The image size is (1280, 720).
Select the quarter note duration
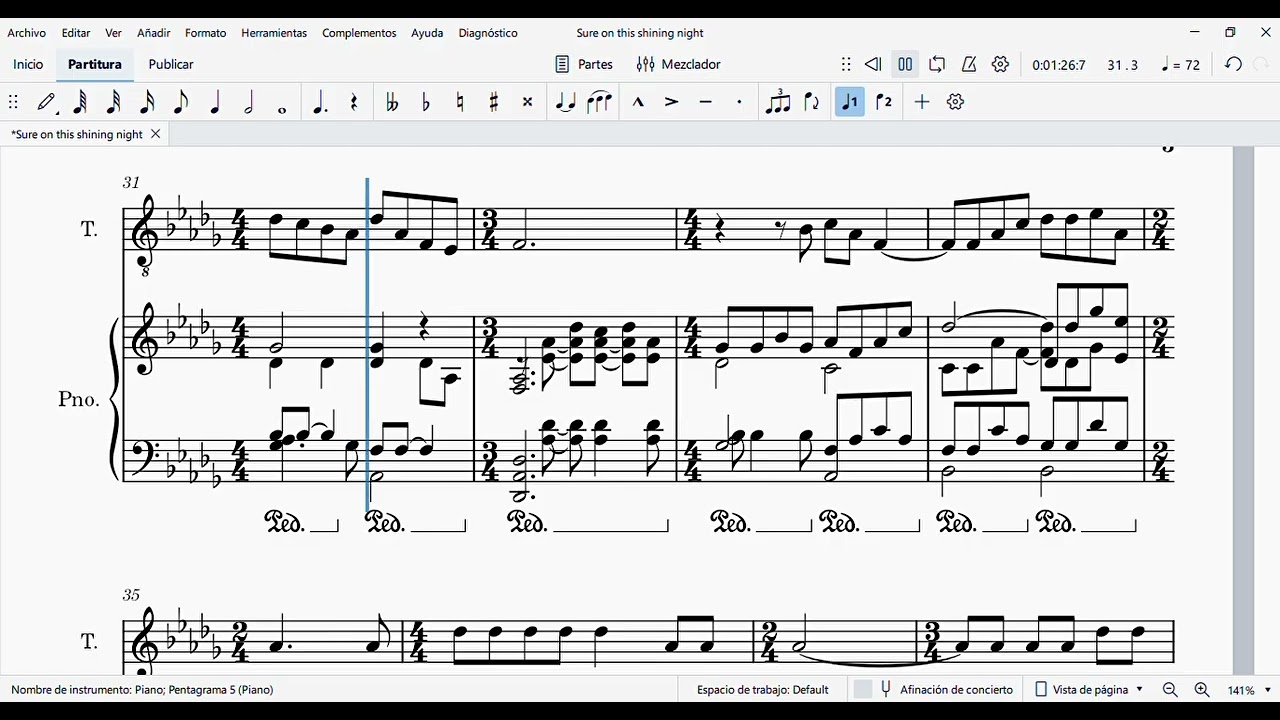(215, 102)
